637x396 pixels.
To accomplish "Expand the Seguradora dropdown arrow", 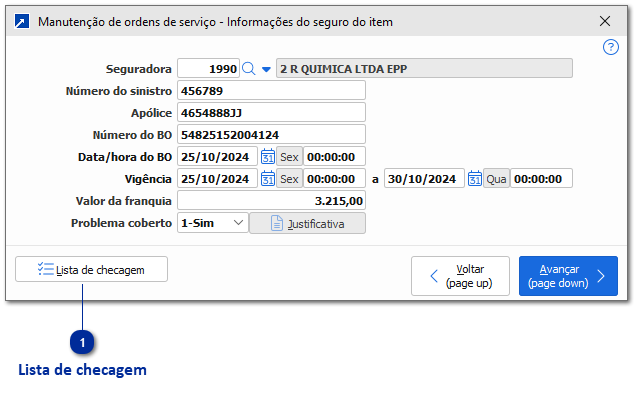I will 266,69.
